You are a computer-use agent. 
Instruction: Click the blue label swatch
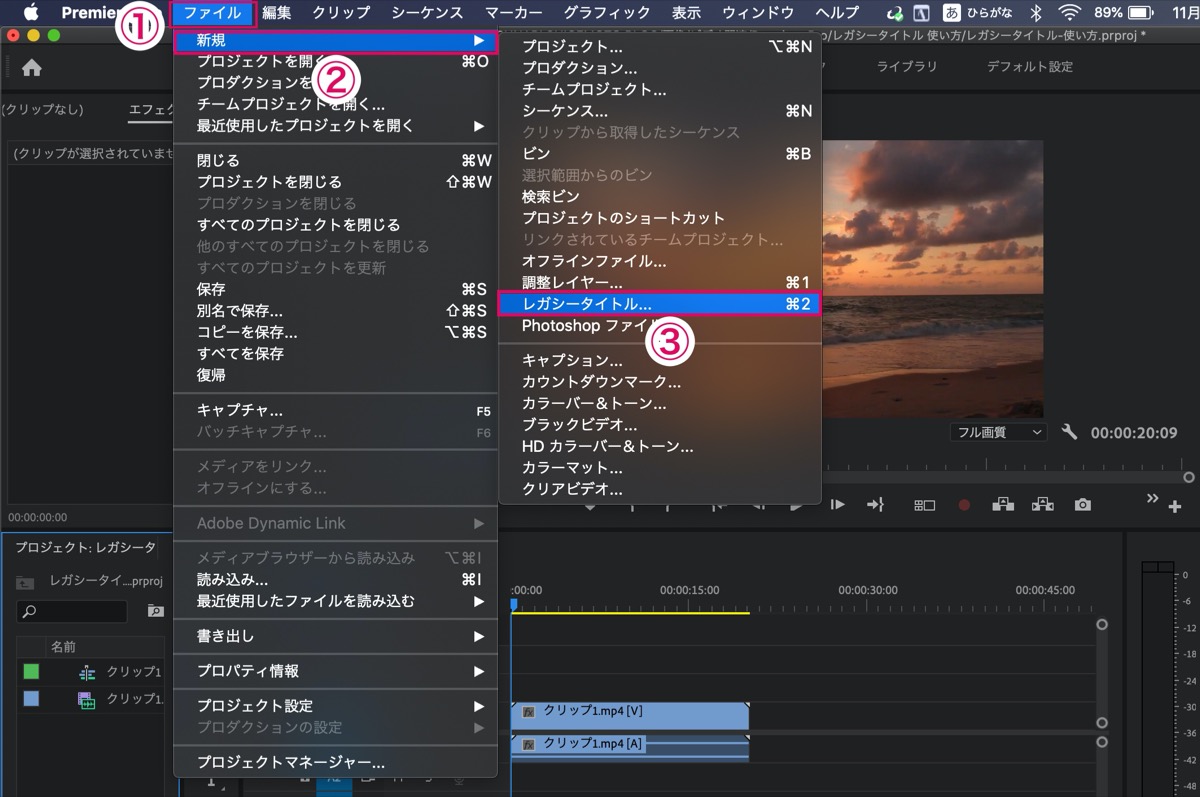[31, 700]
